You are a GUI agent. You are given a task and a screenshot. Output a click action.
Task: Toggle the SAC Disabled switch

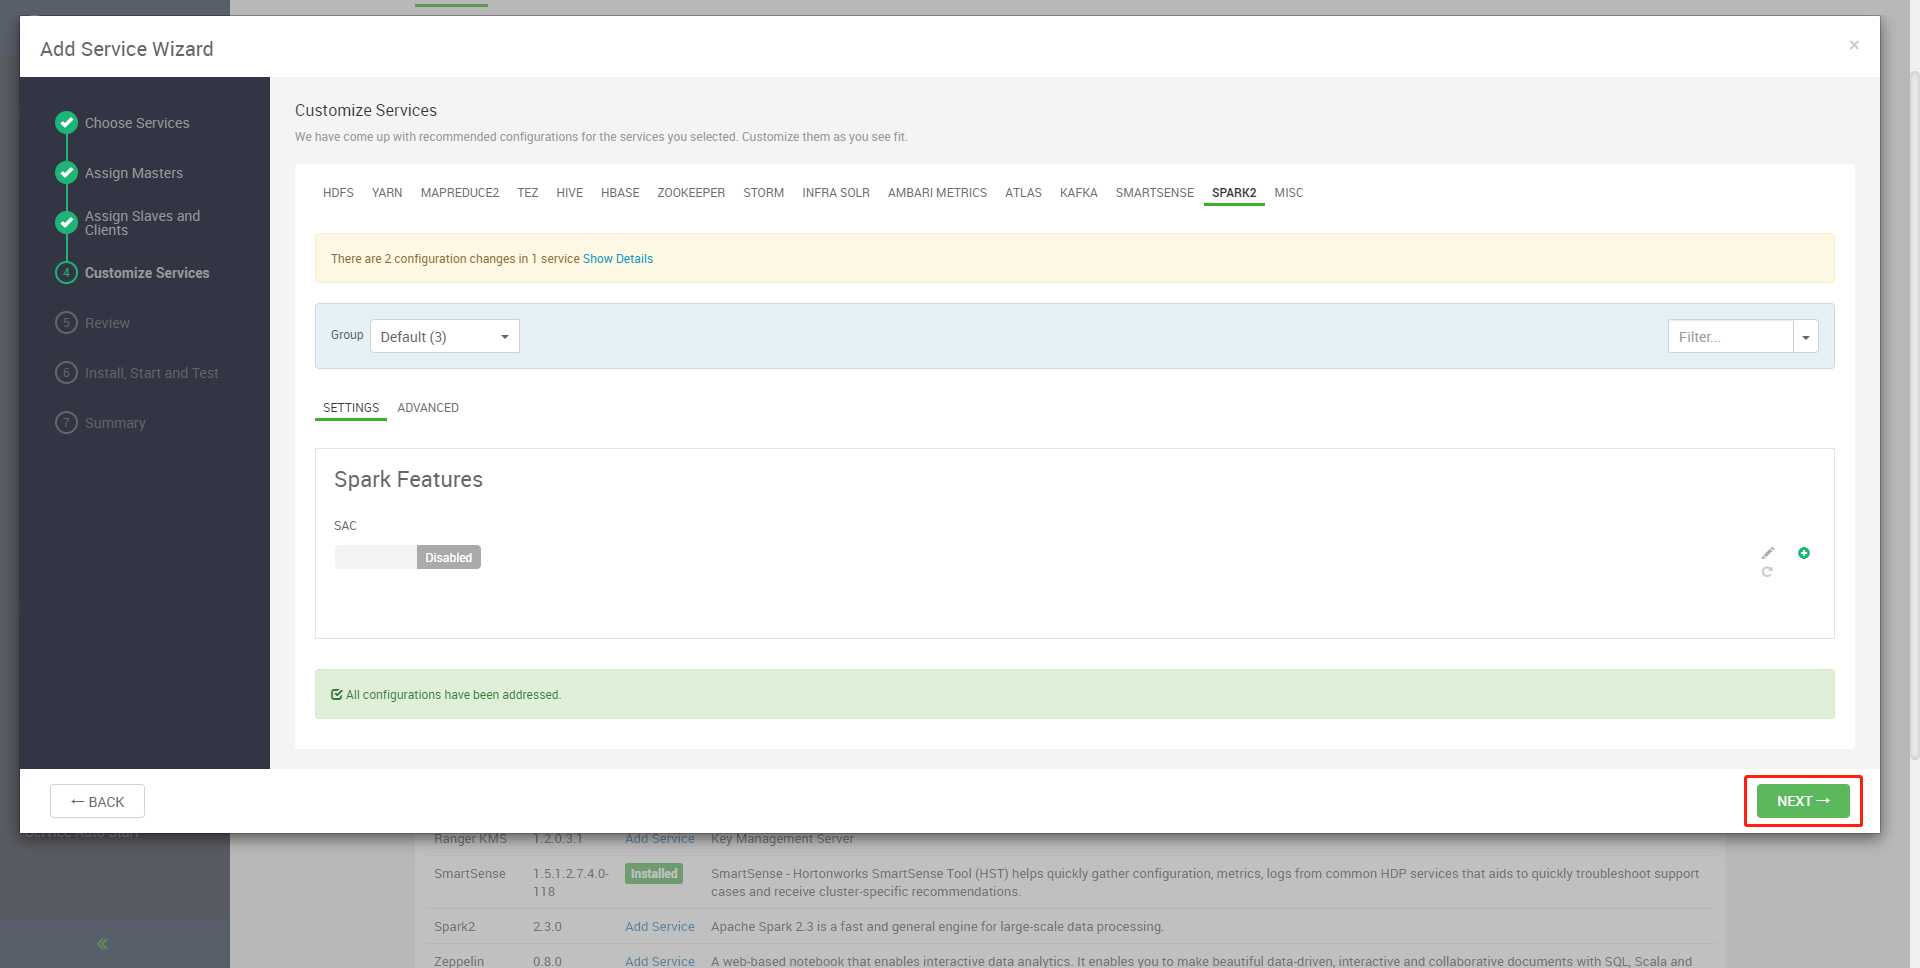point(408,557)
